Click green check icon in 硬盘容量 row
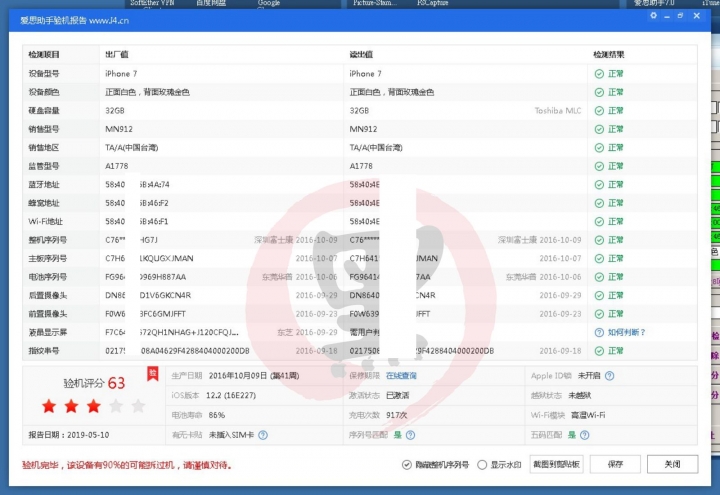 (x=599, y=111)
